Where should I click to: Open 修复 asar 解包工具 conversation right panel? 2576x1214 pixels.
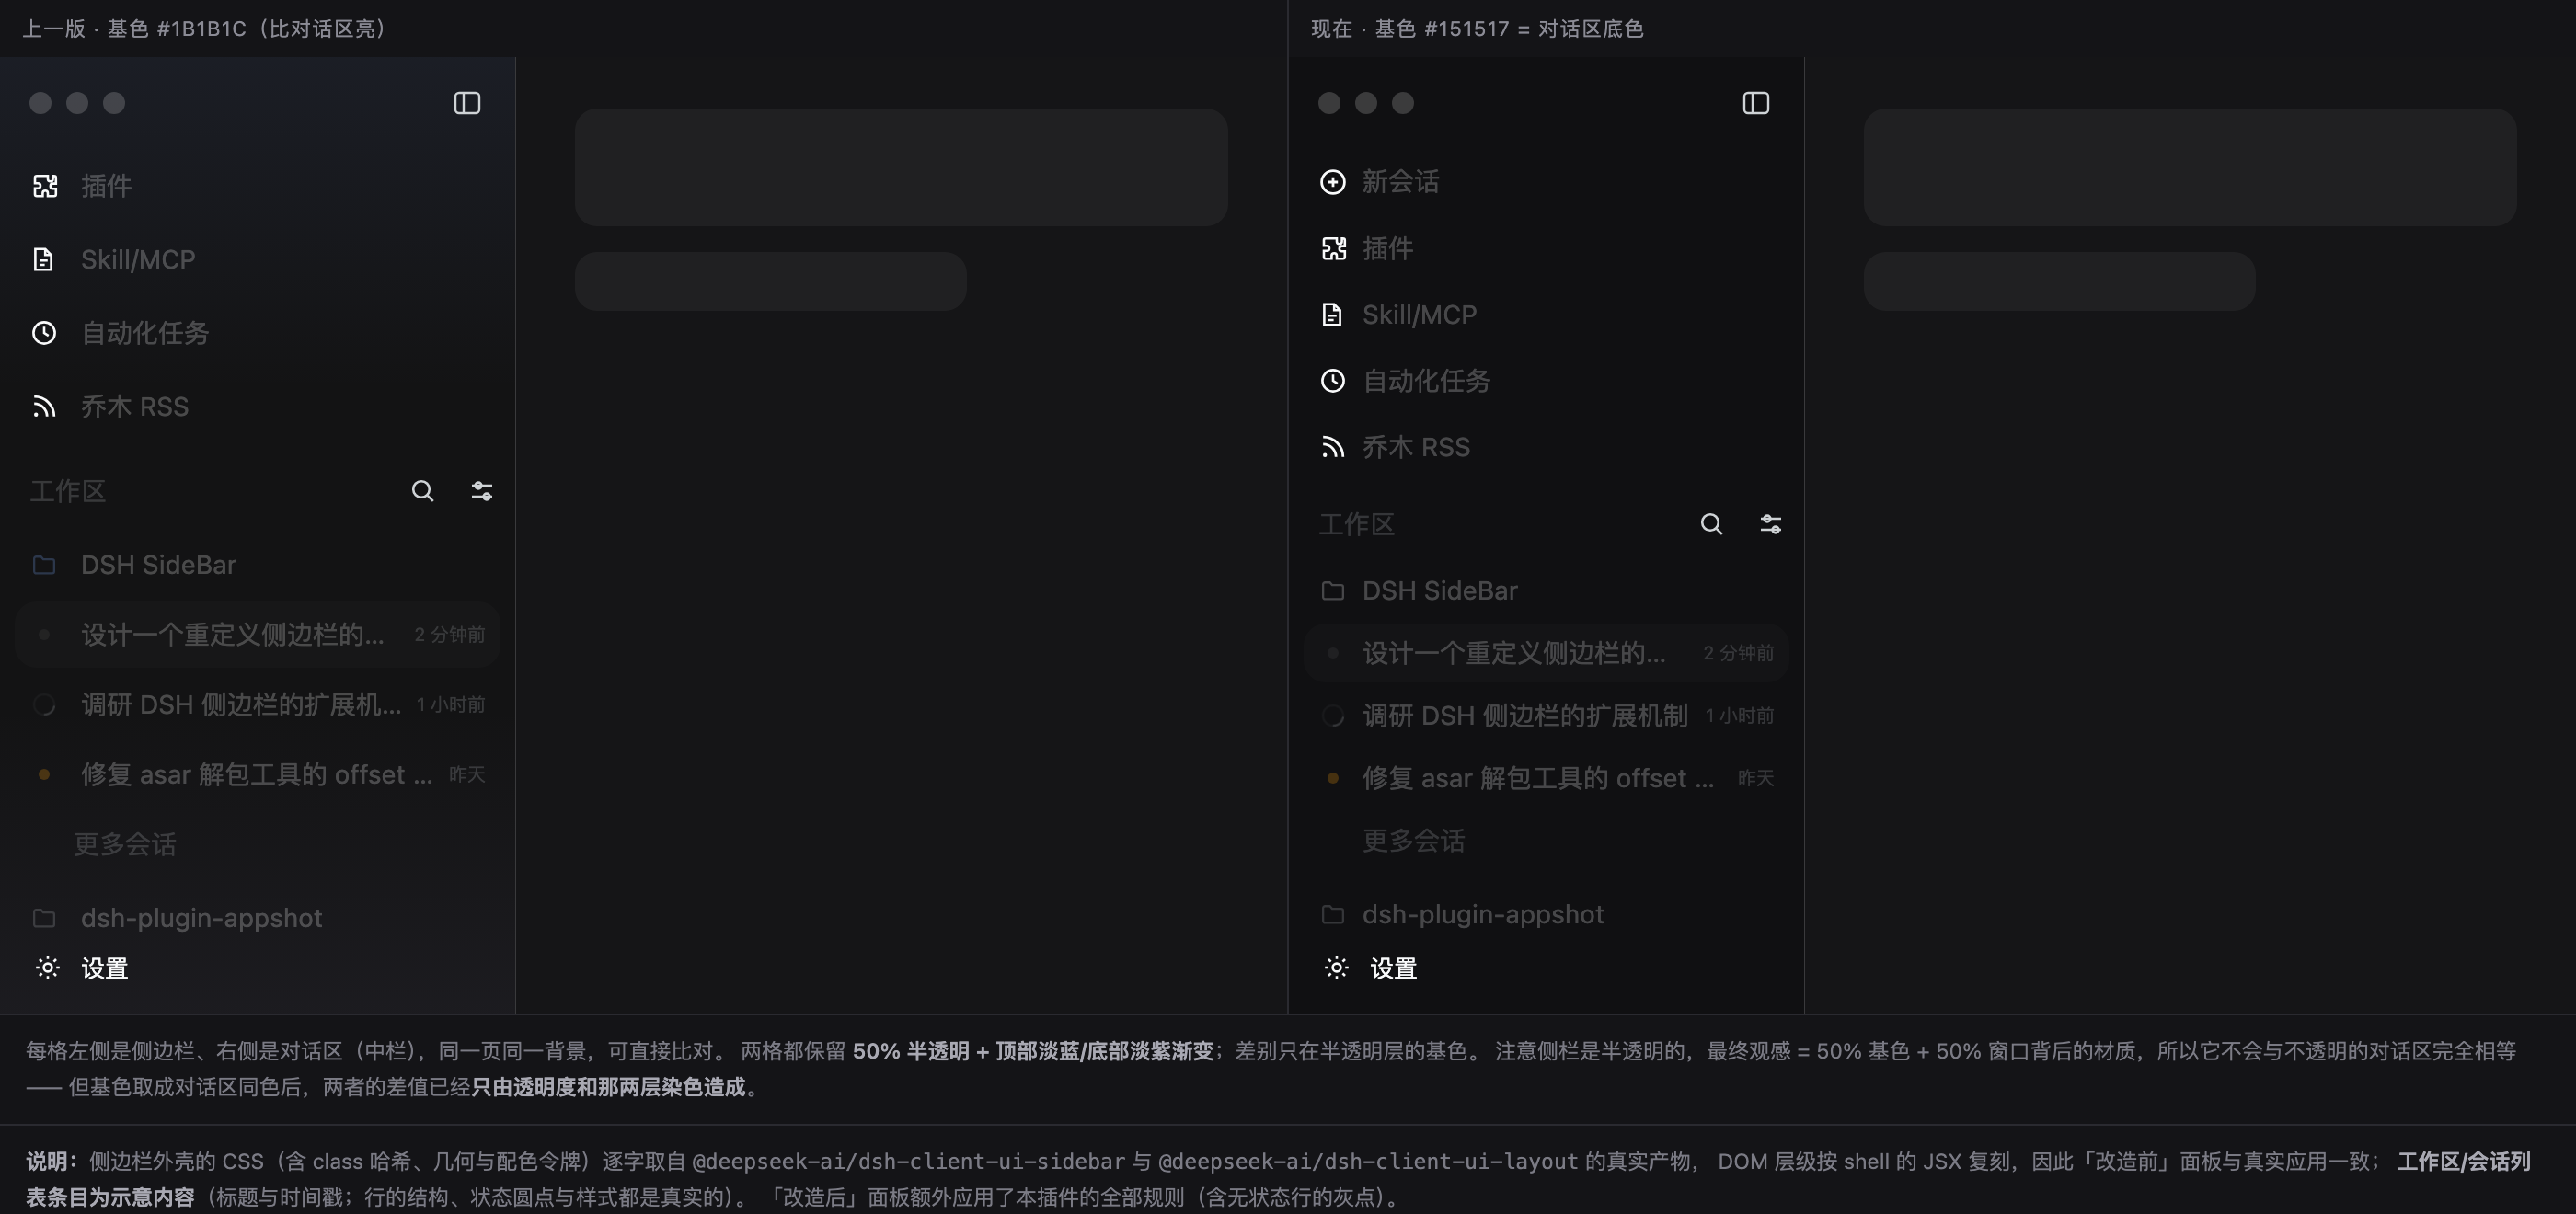1547,778
